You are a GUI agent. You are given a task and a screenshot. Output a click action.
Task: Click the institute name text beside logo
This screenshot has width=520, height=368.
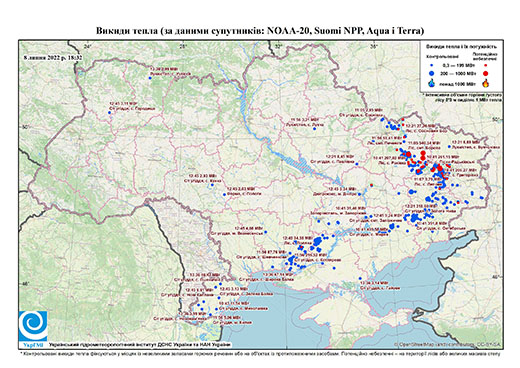pos(139,345)
